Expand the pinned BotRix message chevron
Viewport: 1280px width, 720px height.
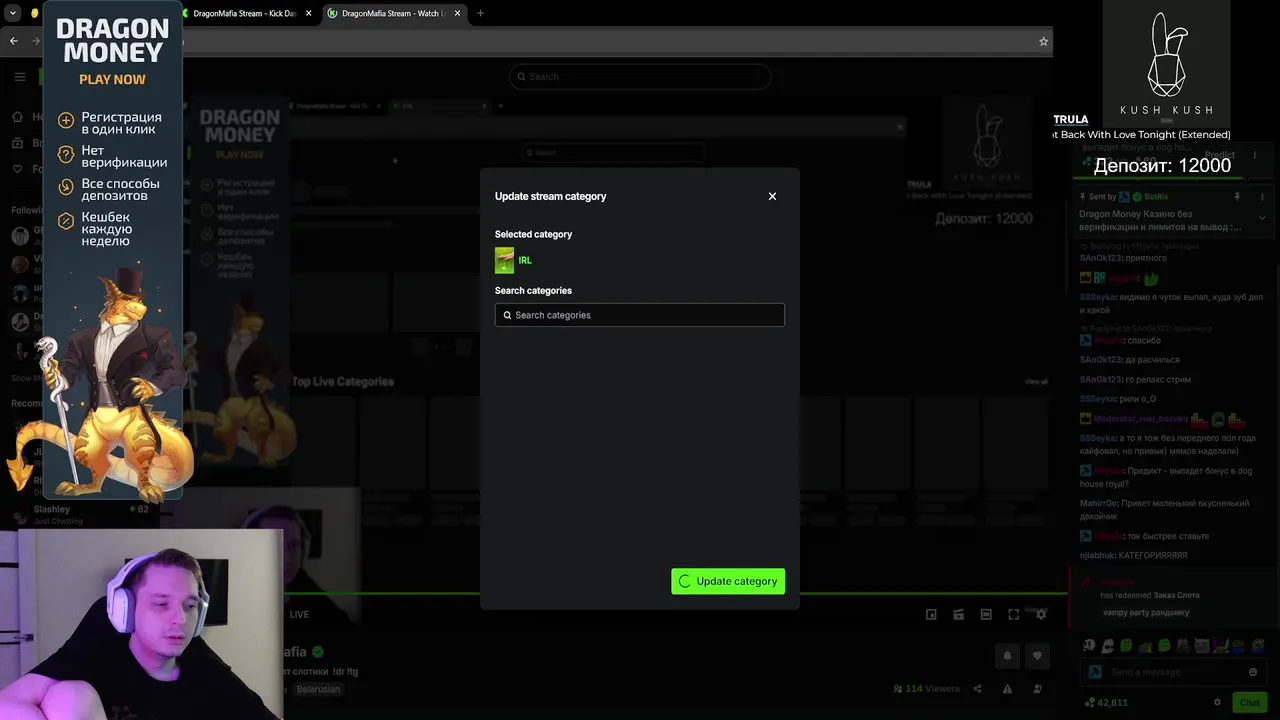click(x=1262, y=218)
